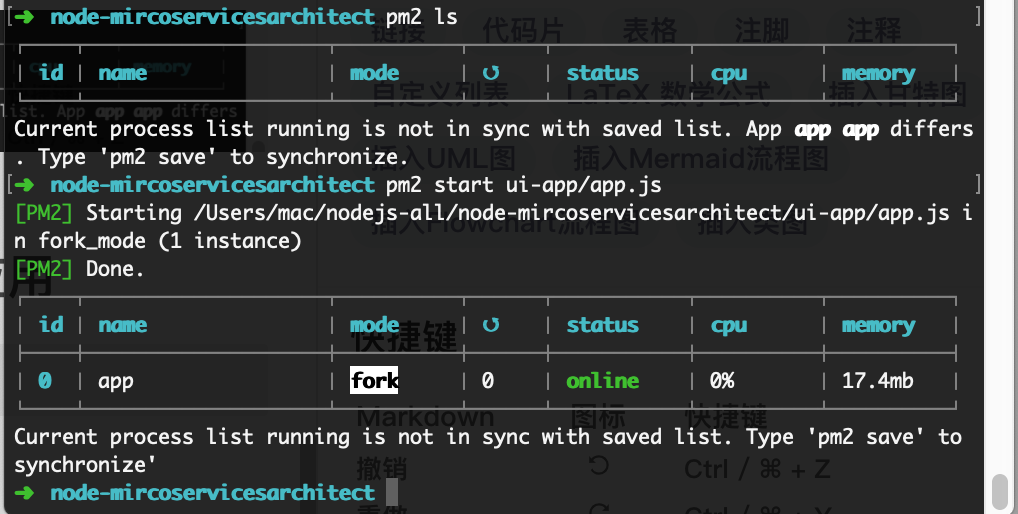Click the terminal scrollbar thumb
The width and height of the screenshot is (1018, 514).
[1000, 491]
